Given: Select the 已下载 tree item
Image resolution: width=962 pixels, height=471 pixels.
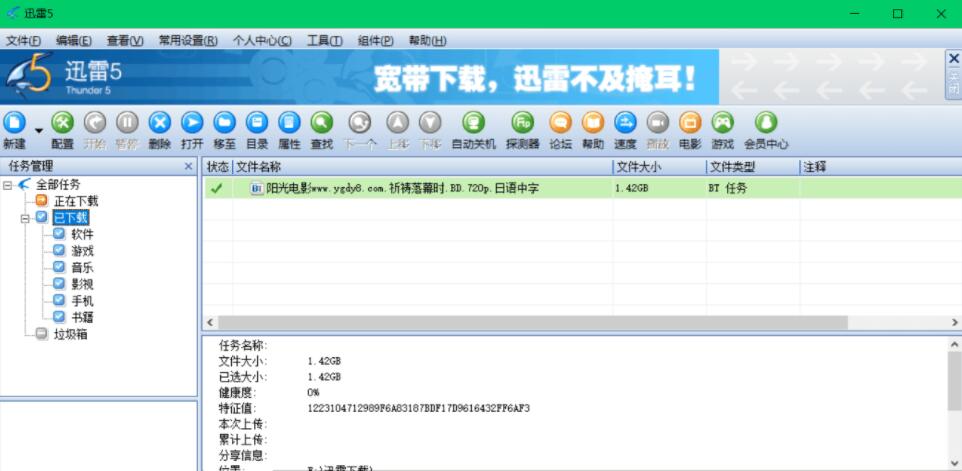Looking at the screenshot, I should (x=71, y=217).
